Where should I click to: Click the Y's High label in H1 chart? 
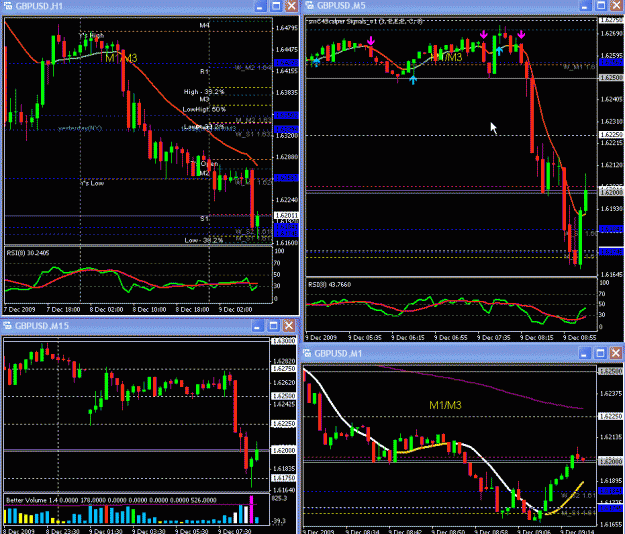pyautogui.click(x=91, y=35)
